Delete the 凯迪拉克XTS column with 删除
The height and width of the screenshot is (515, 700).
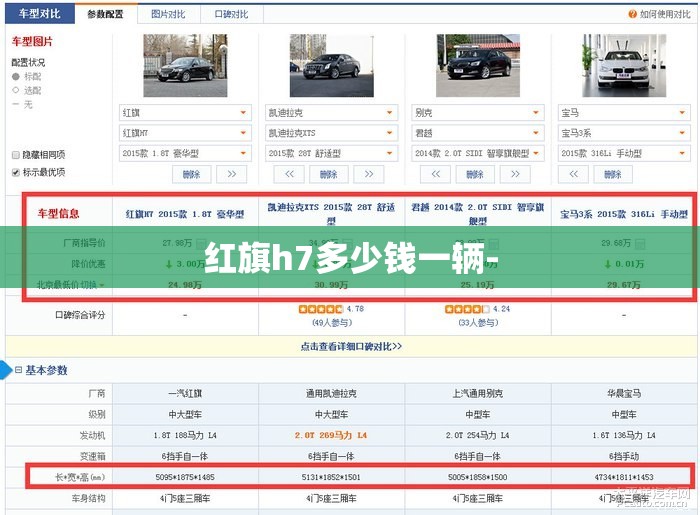coord(329,174)
